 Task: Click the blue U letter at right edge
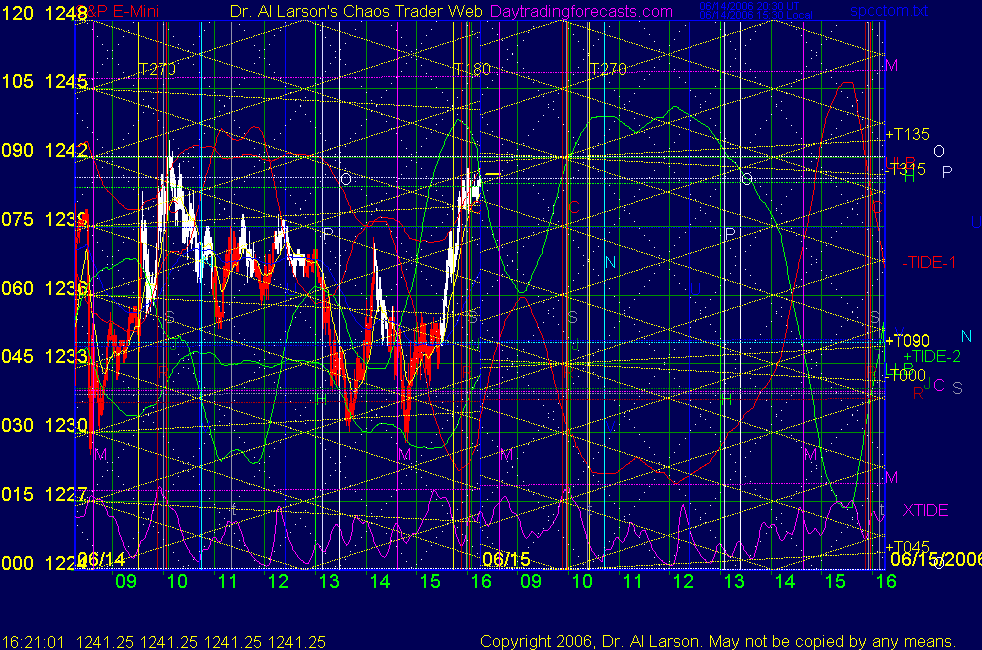click(x=976, y=222)
